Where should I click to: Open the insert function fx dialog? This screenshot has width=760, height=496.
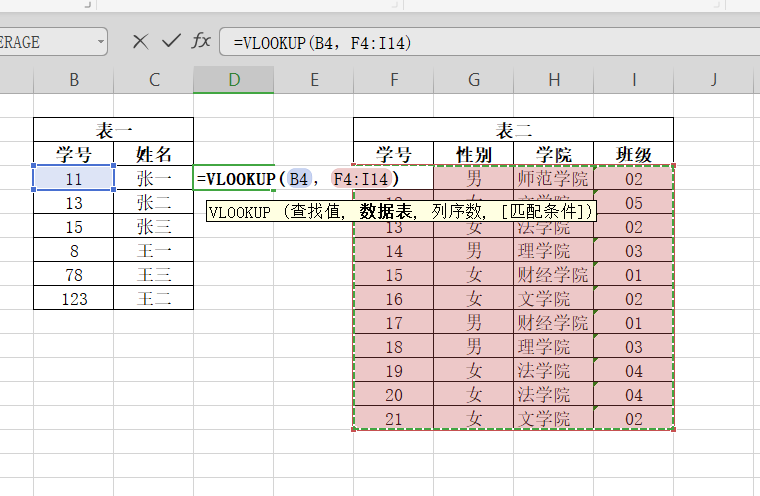[201, 41]
